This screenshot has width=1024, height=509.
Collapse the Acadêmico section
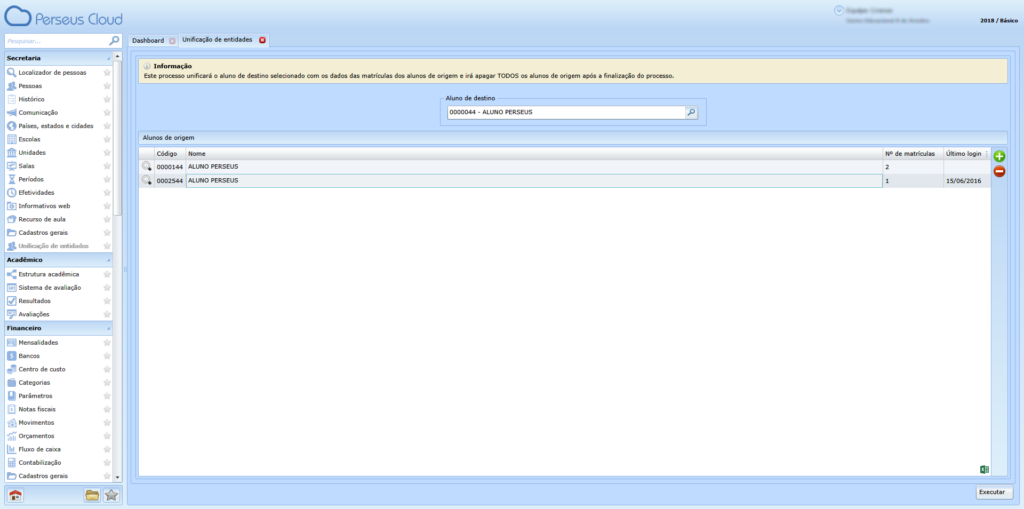tap(106, 260)
